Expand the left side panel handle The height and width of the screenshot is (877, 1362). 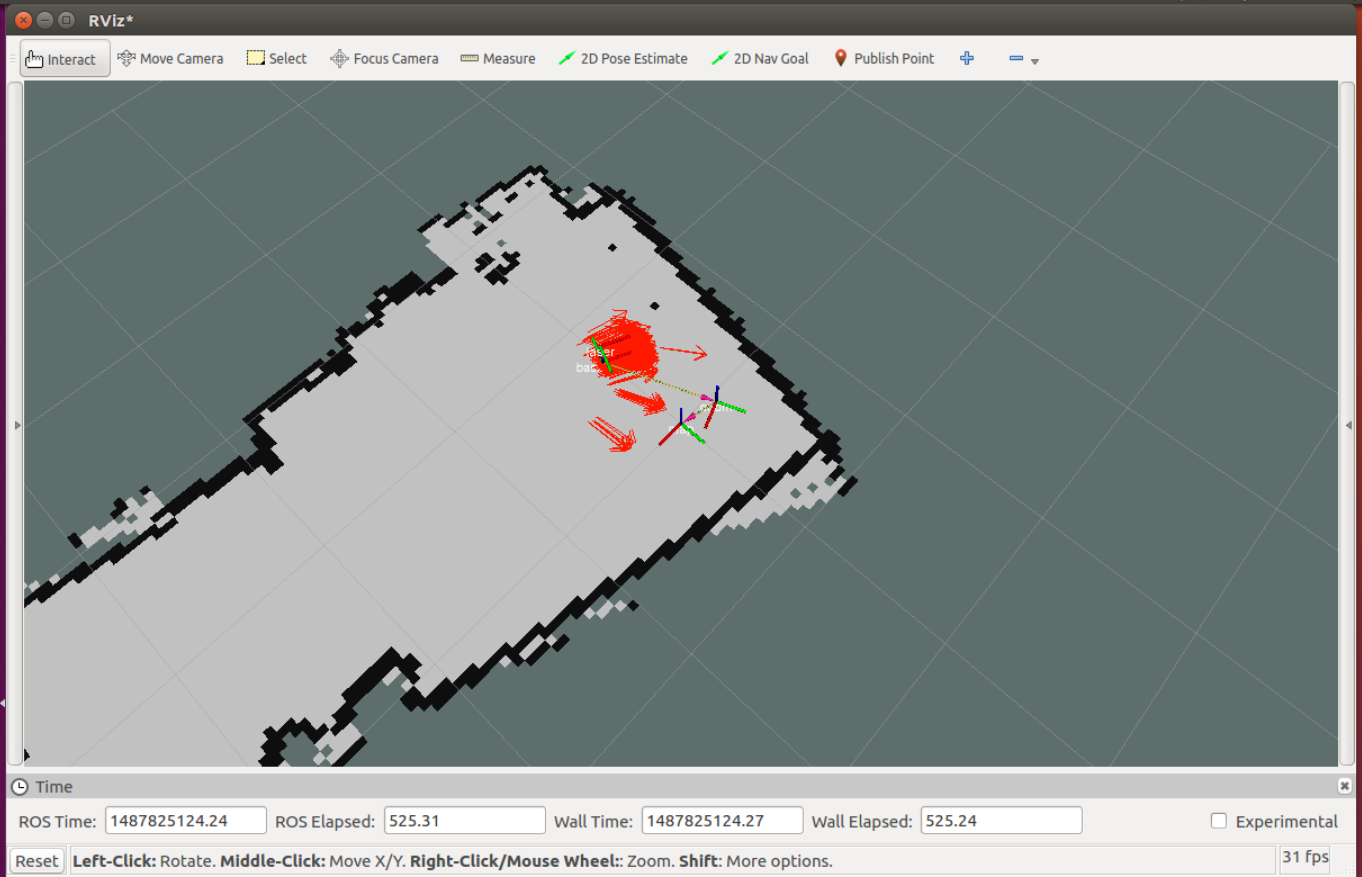(16, 425)
